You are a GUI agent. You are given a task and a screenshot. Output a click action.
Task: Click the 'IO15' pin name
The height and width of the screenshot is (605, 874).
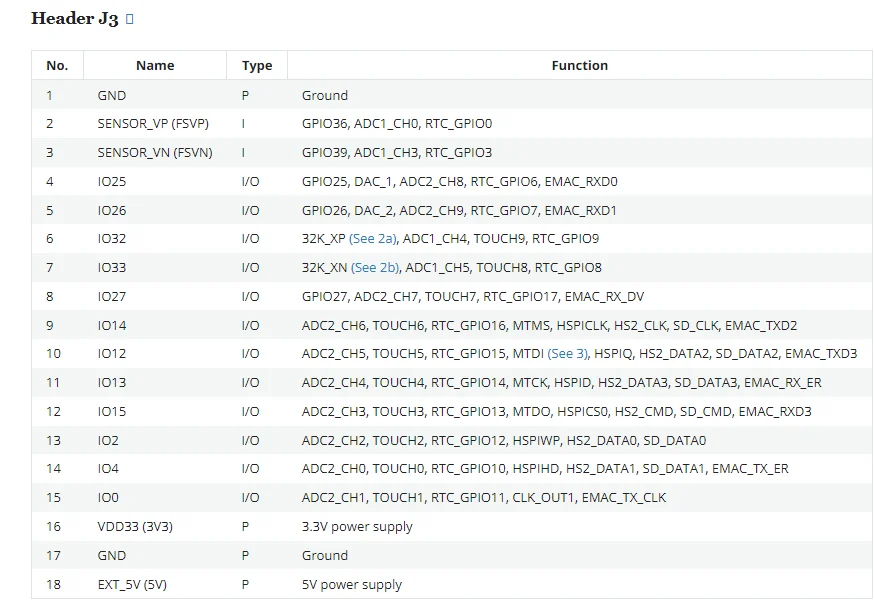pyautogui.click(x=111, y=412)
